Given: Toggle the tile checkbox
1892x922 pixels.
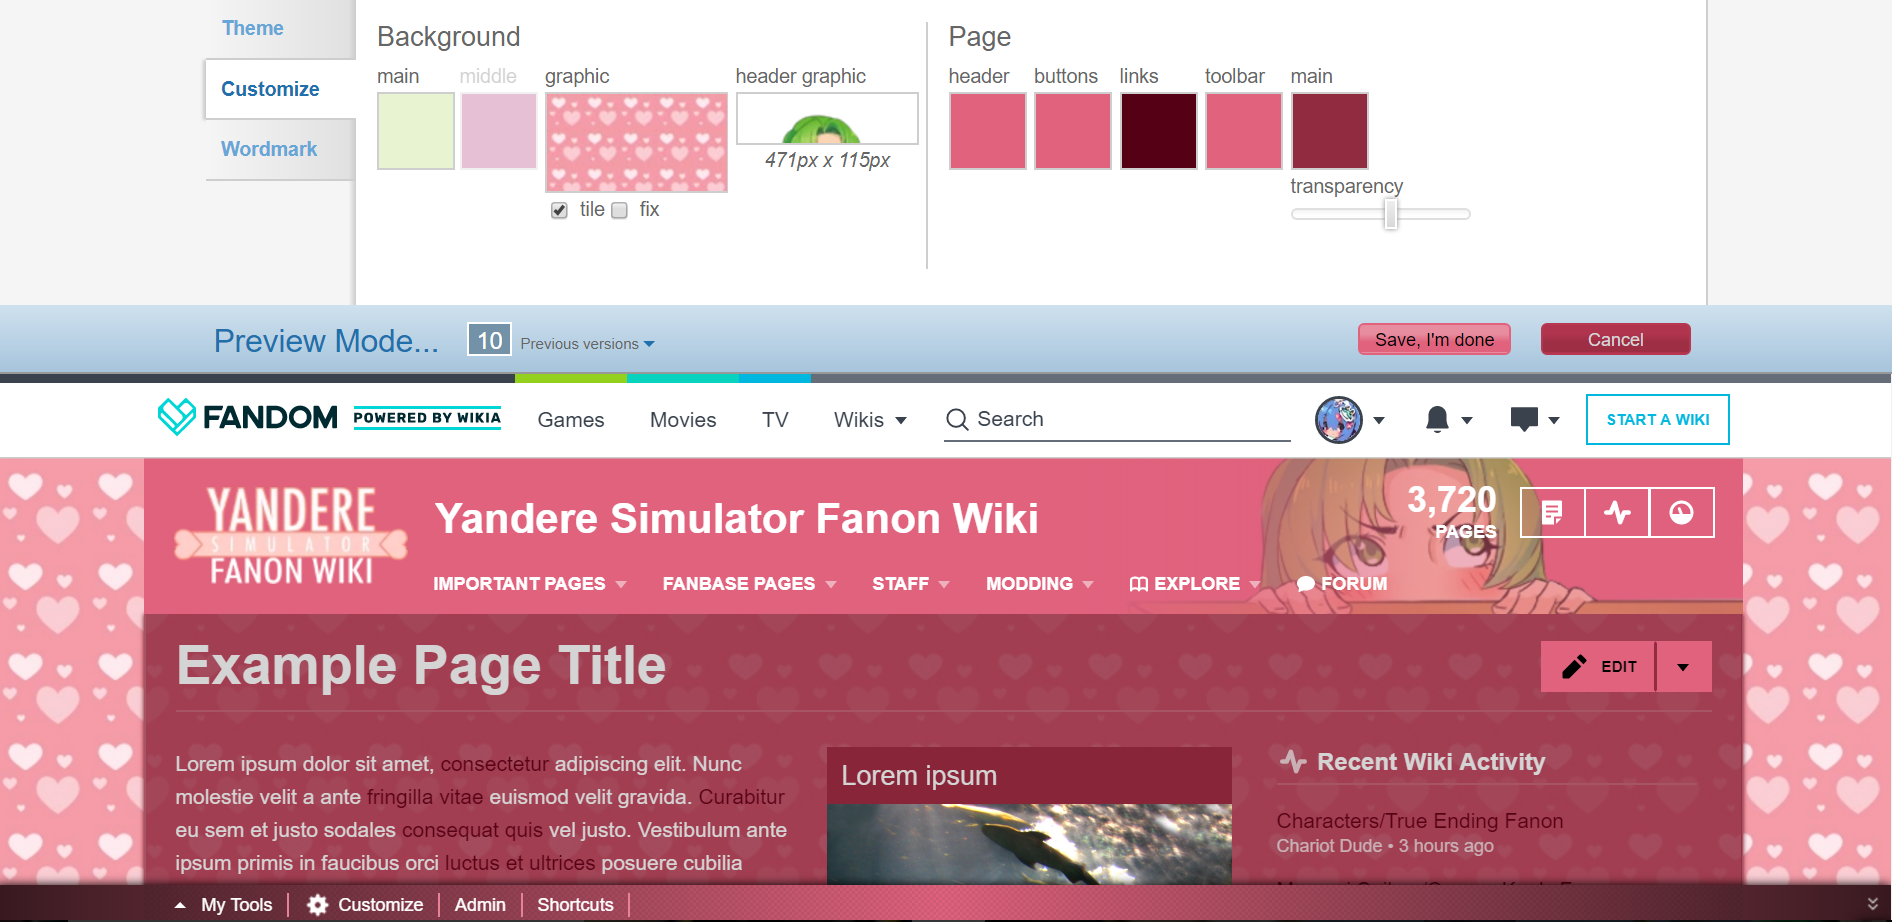Looking at the screenshot, I should click(559, 210).
